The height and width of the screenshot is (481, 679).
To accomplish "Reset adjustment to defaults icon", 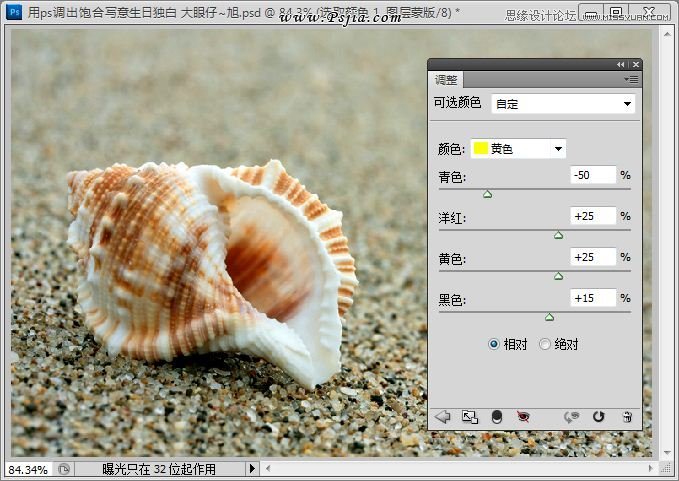I will coord(598,416).
